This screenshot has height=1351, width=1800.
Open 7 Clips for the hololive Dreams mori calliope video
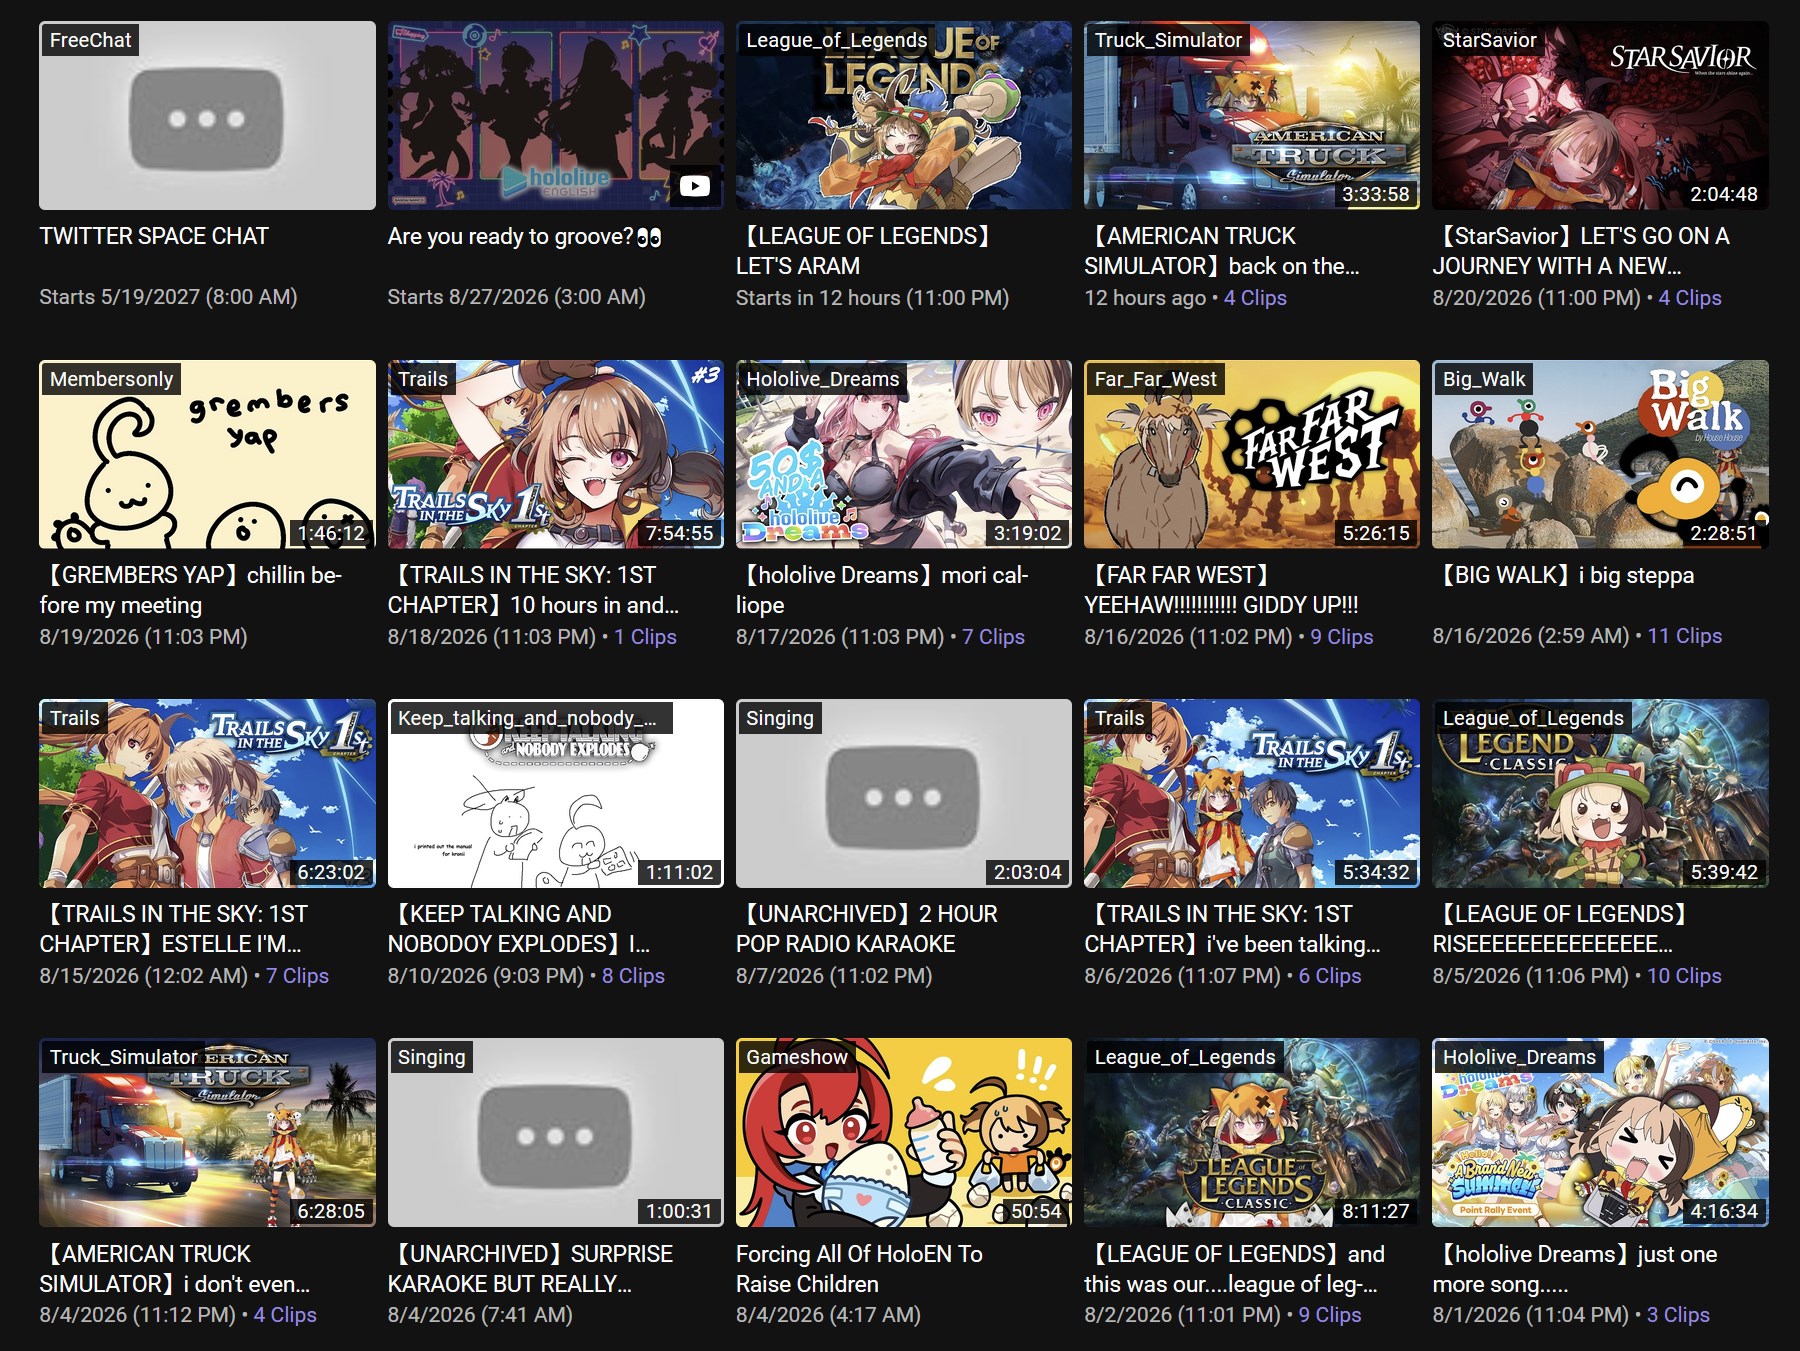(993, 637)
